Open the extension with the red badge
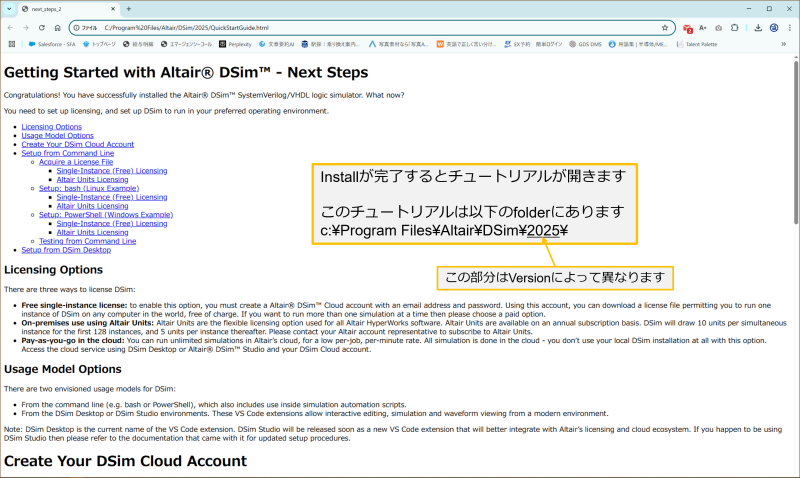The width and height of the screenshot is (800, 478). [x=687, y=28]
